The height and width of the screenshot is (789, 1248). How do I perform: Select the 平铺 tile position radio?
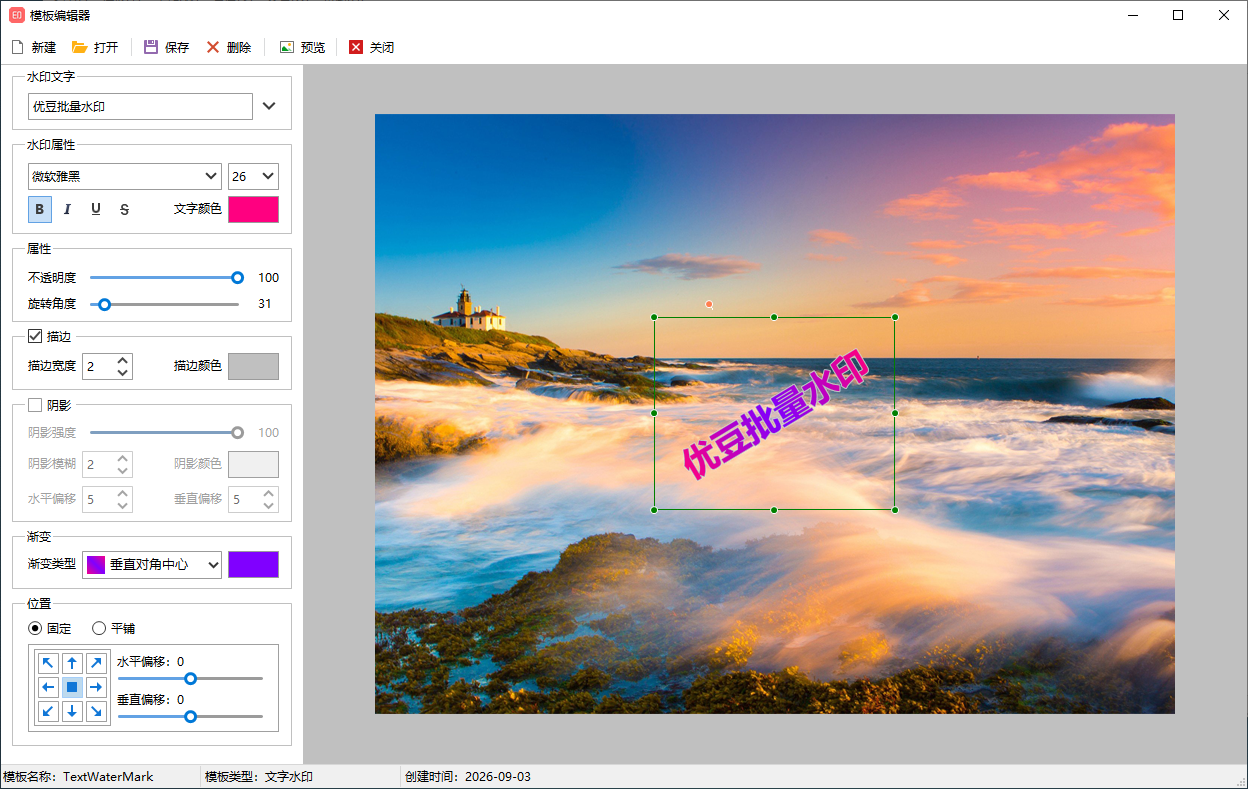[x=99, y=628]
